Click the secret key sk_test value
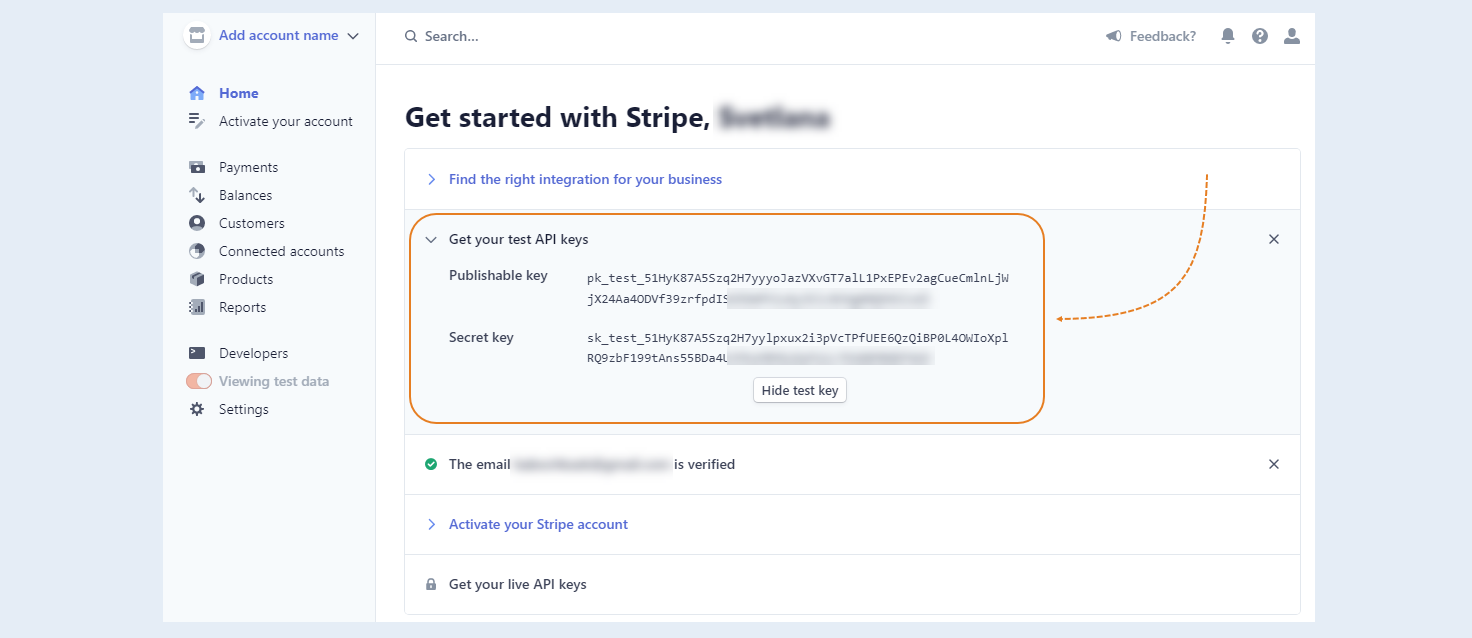Viewport: 1472px width, 638px height. (x=798, y=347)
